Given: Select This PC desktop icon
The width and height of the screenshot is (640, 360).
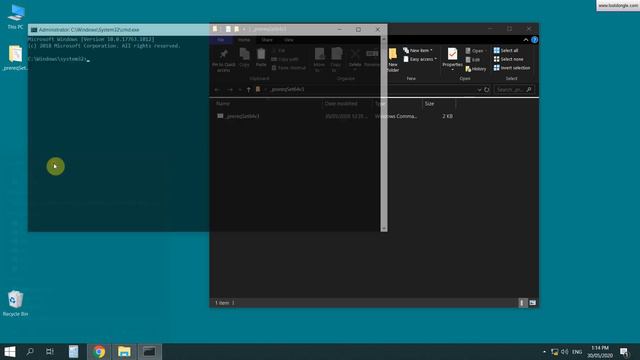Looking at the screenshot, I should 16,17.
